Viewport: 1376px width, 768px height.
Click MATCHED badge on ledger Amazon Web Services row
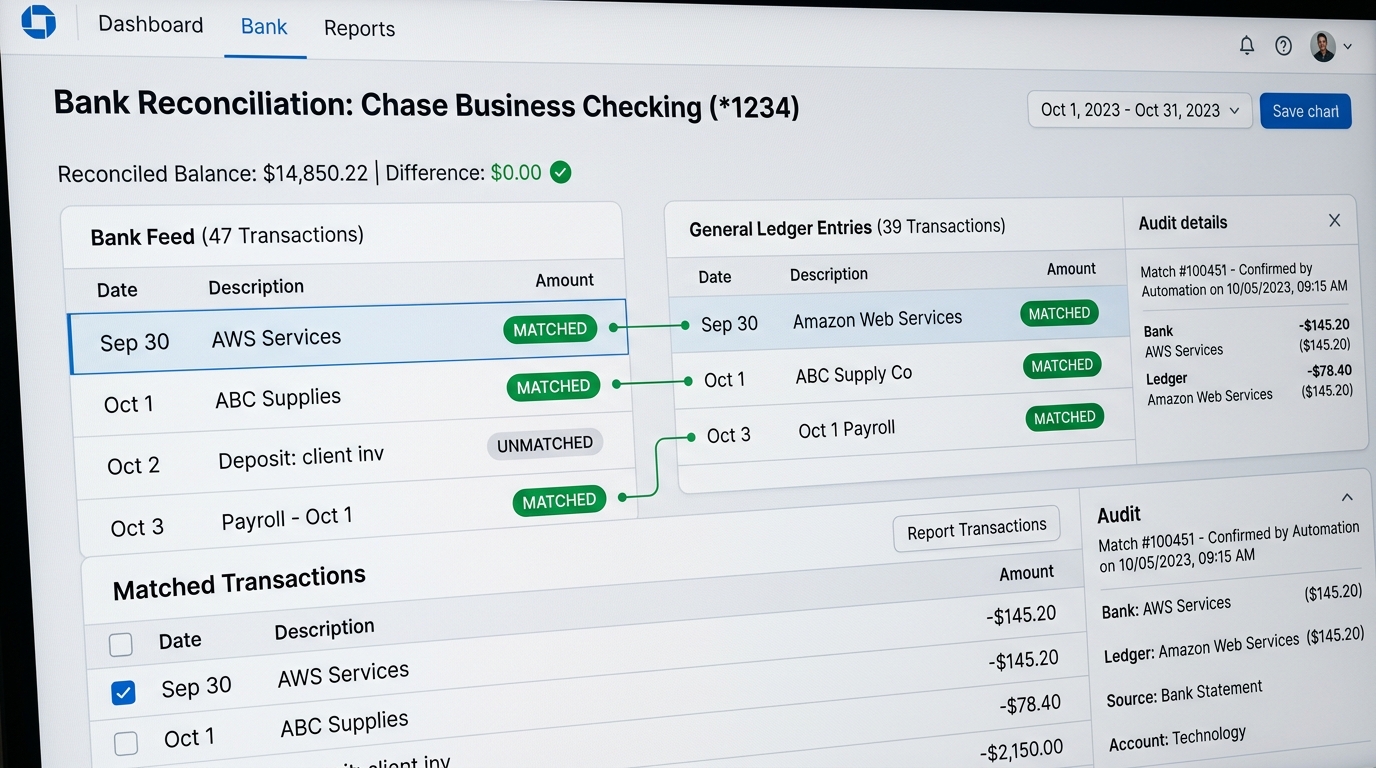coord(1059,313)
